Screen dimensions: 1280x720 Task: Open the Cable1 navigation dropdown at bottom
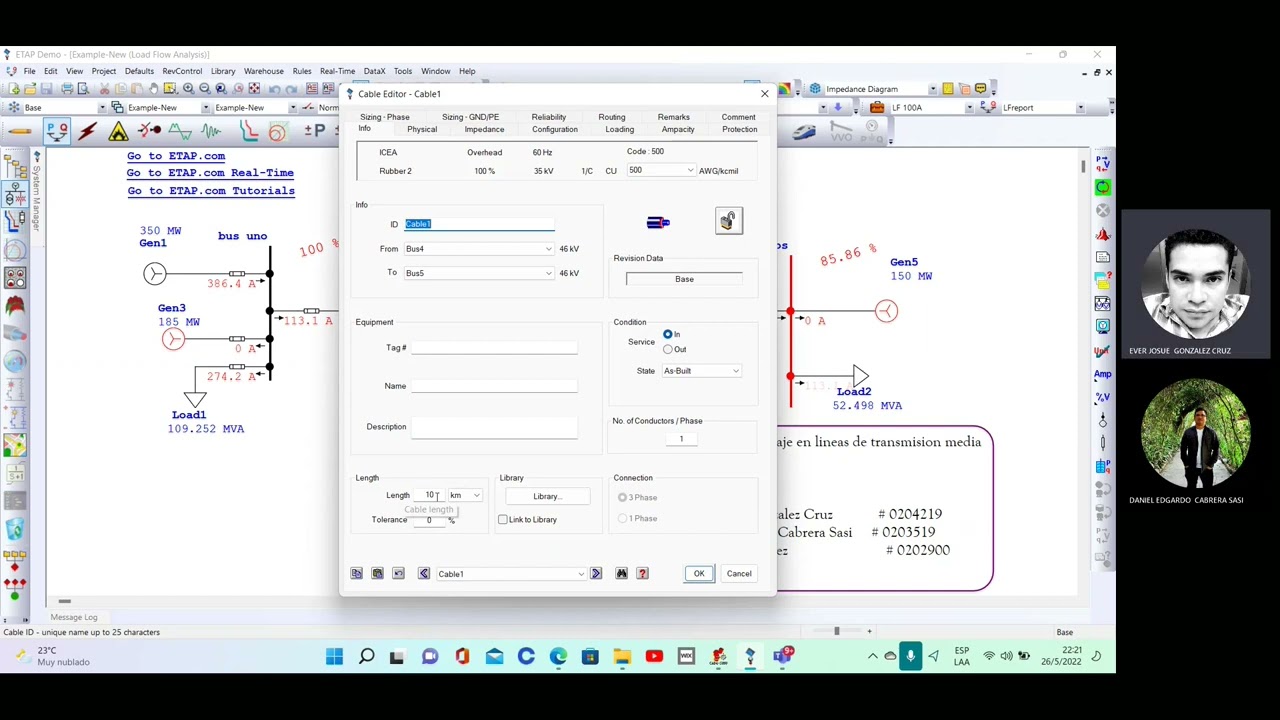581,574
